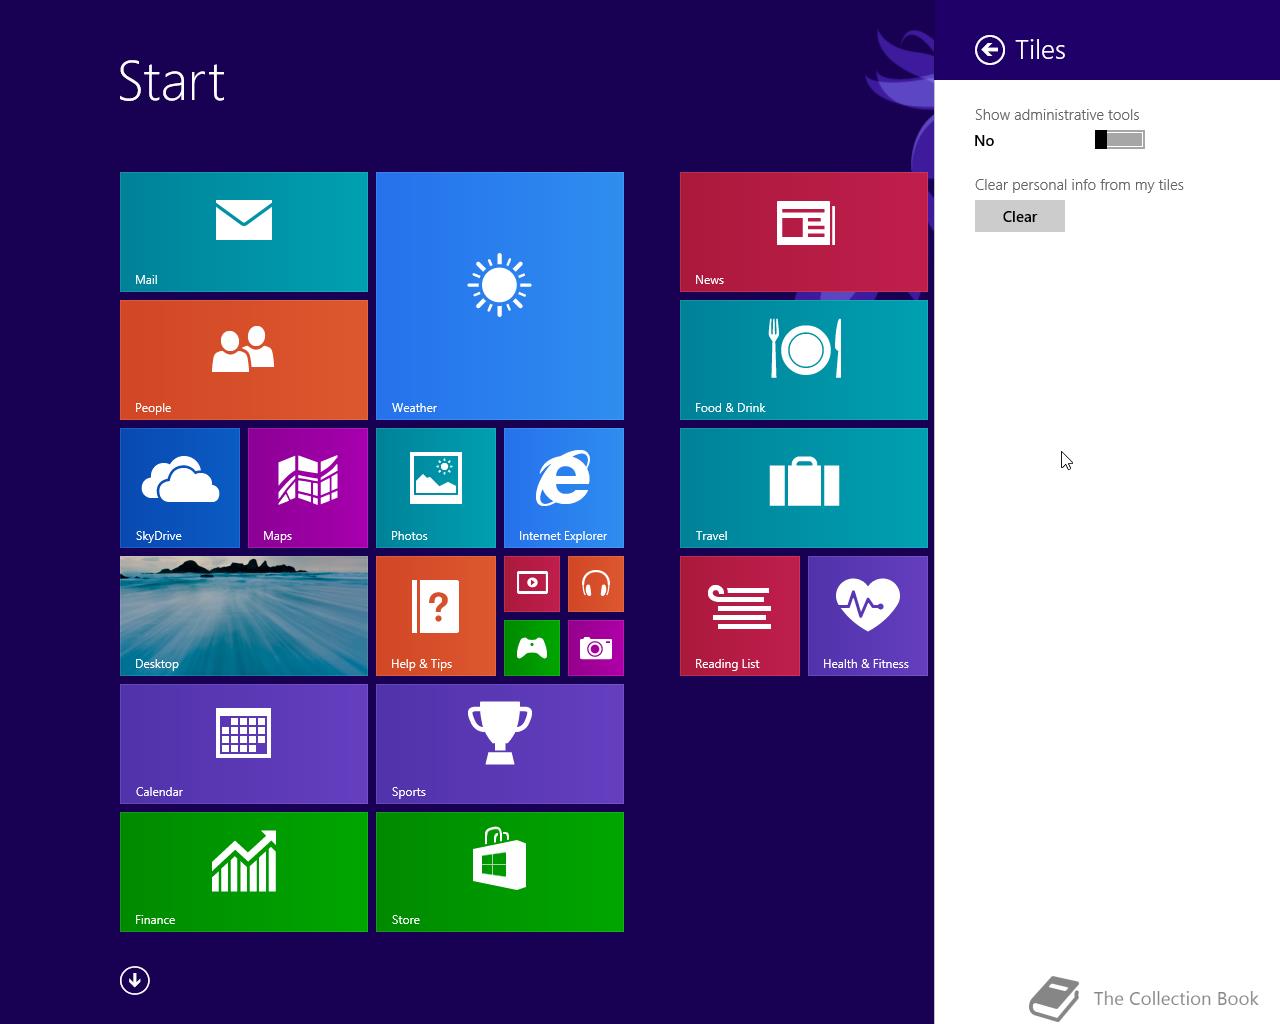The image size is (1280, 1024).
Task: Open the small Games controller tile
Action: point(532,648)
